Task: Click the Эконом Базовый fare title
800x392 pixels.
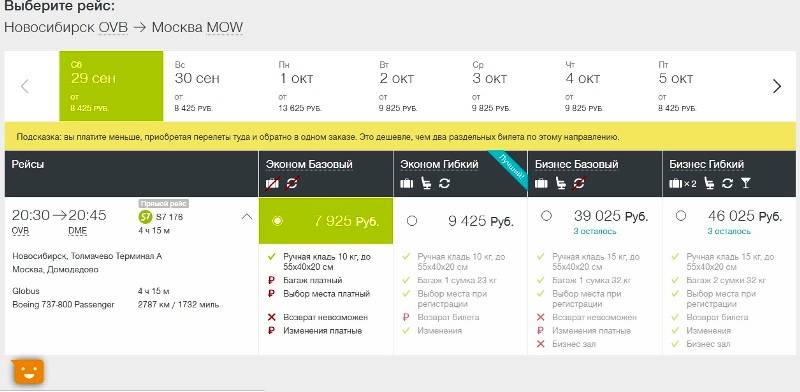Action: point(309,164)
